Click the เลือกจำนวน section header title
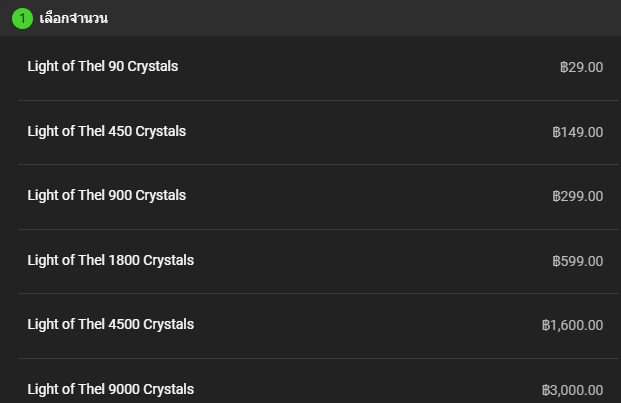This screenshot has width=621, height=403. (74, 18)
